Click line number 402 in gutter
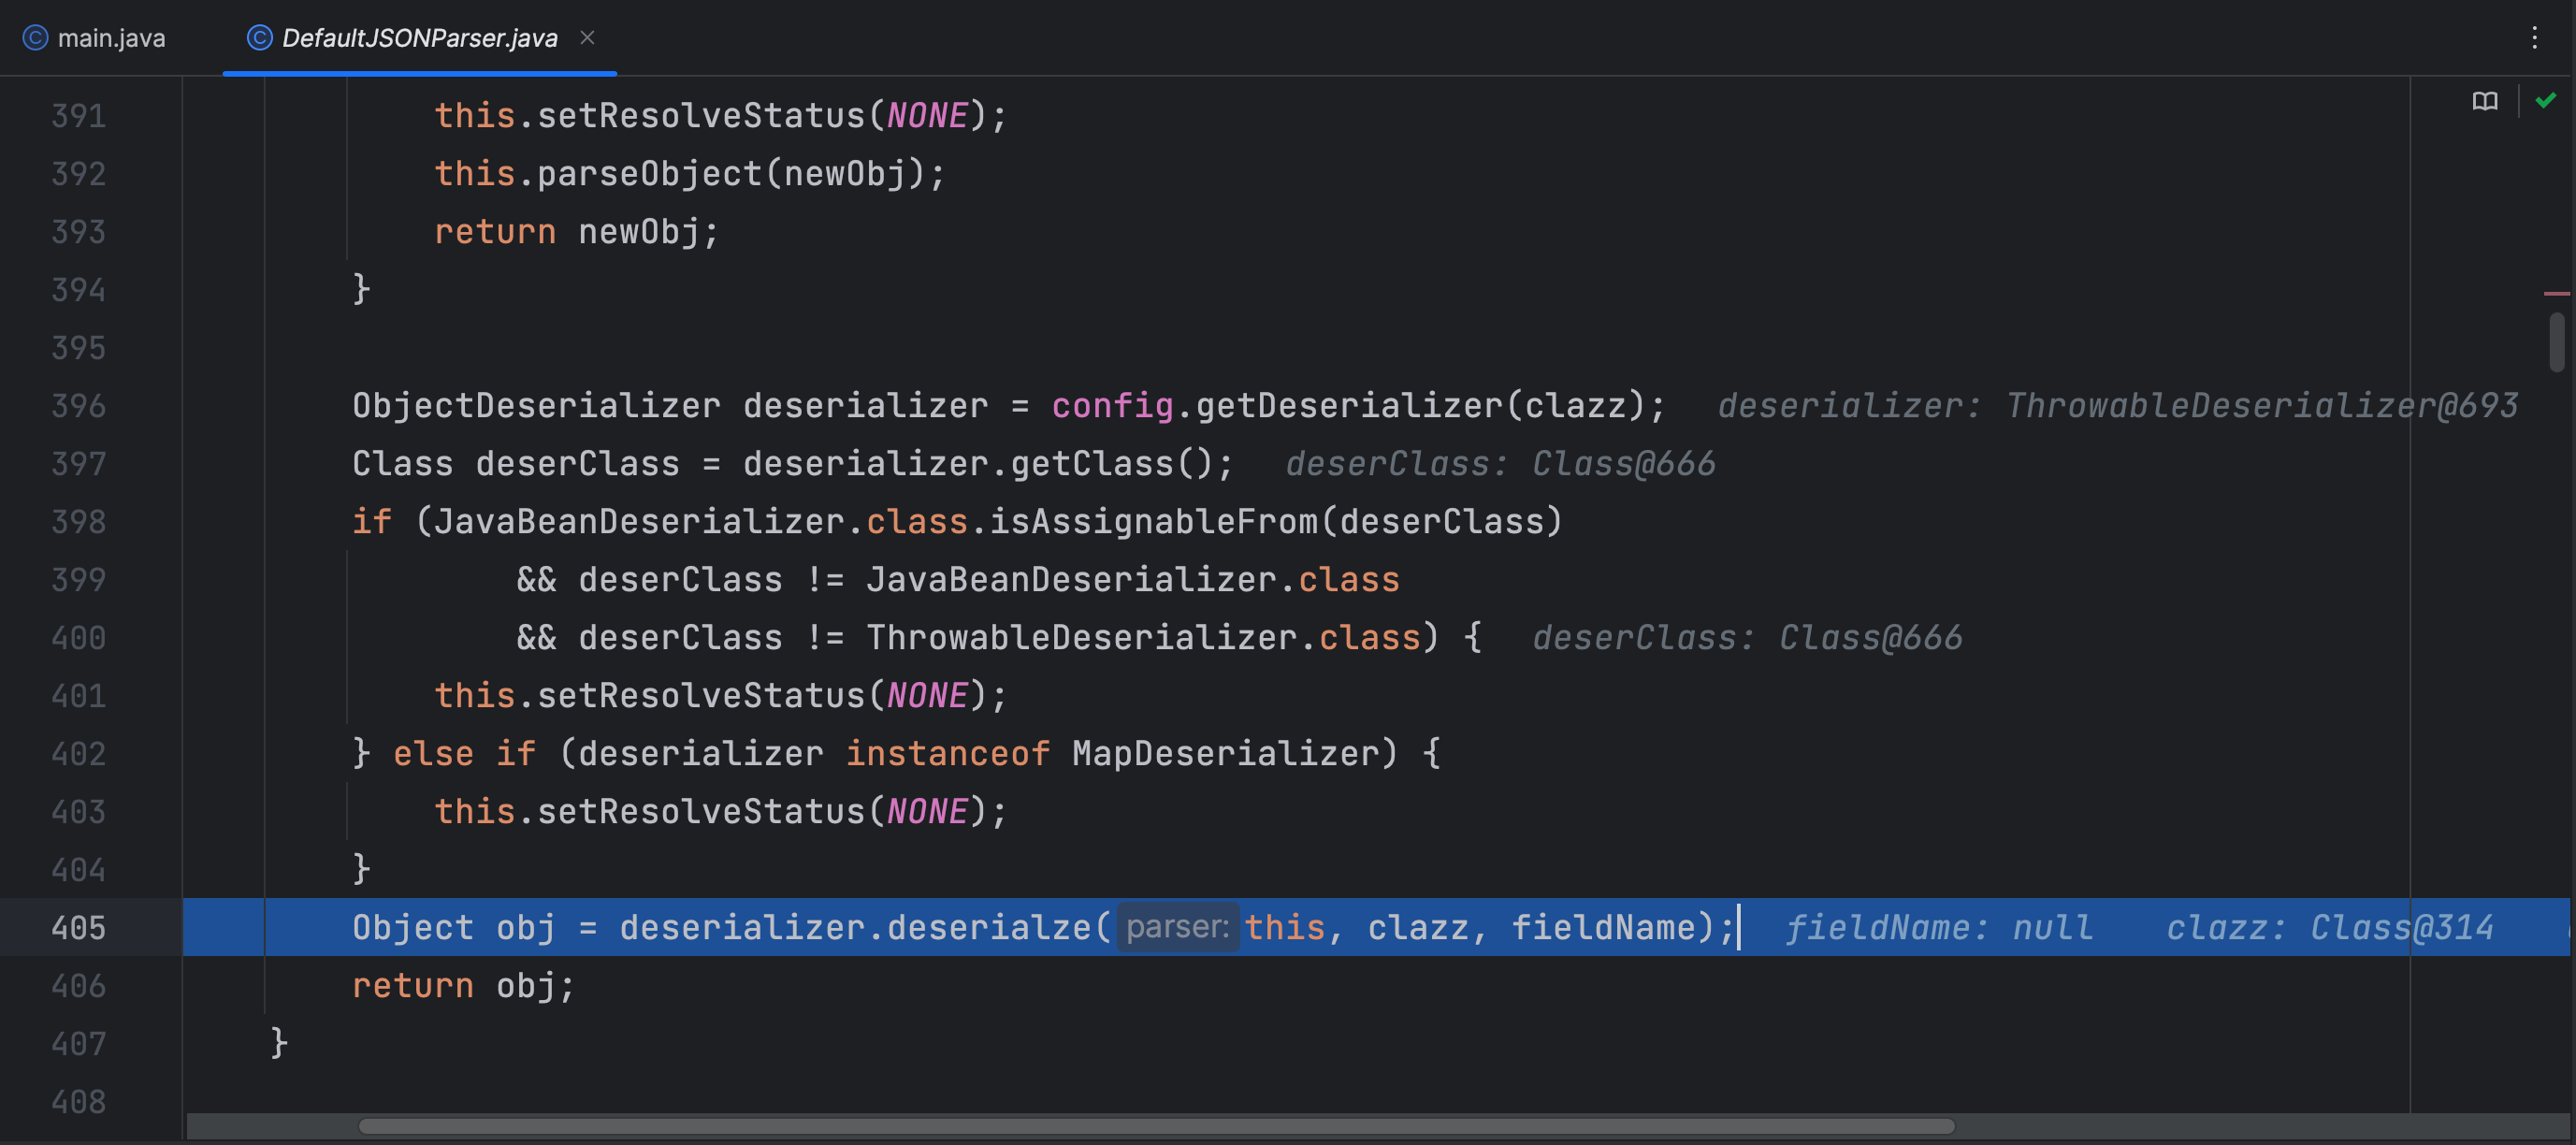 (78, 754)
